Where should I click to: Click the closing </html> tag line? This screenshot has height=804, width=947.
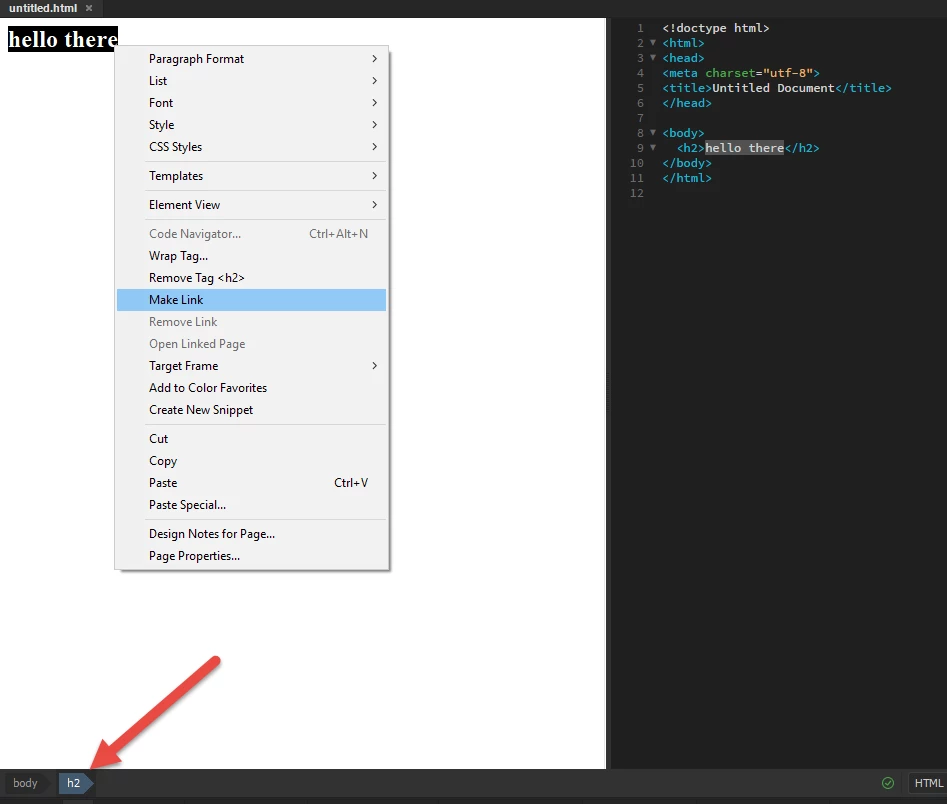click(687, 178)
